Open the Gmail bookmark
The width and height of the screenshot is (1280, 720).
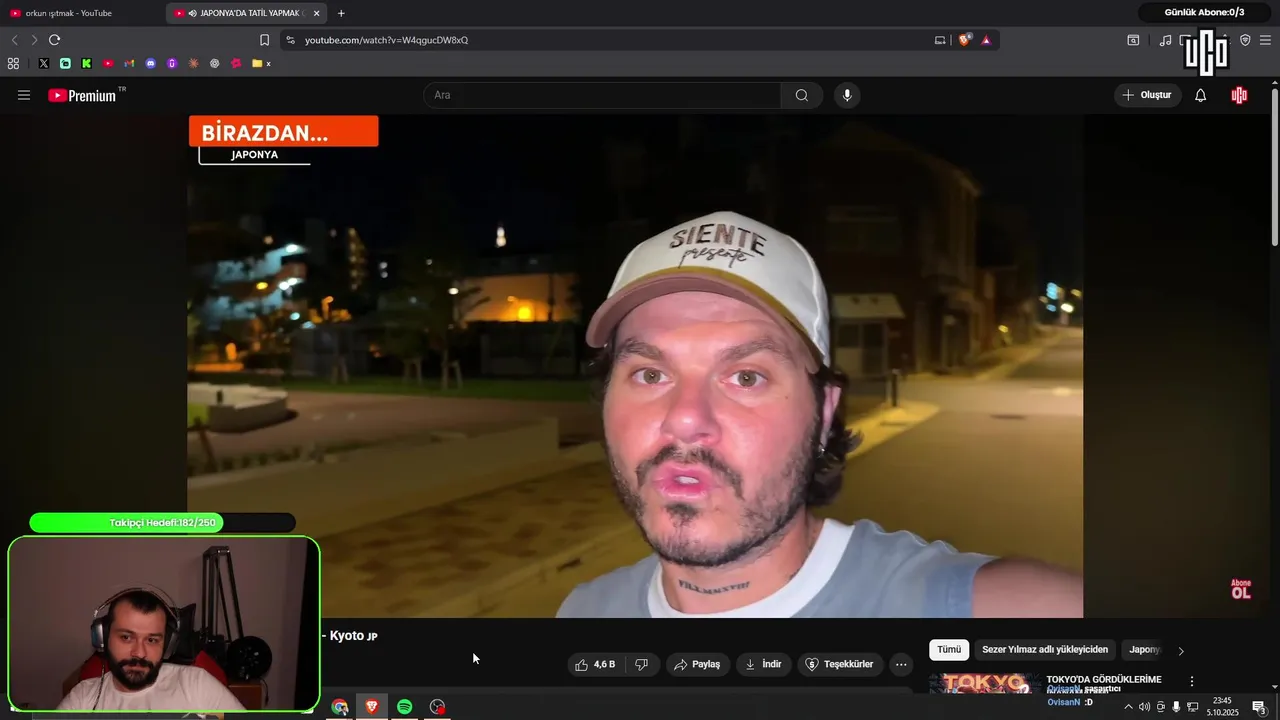coord(130,63)
